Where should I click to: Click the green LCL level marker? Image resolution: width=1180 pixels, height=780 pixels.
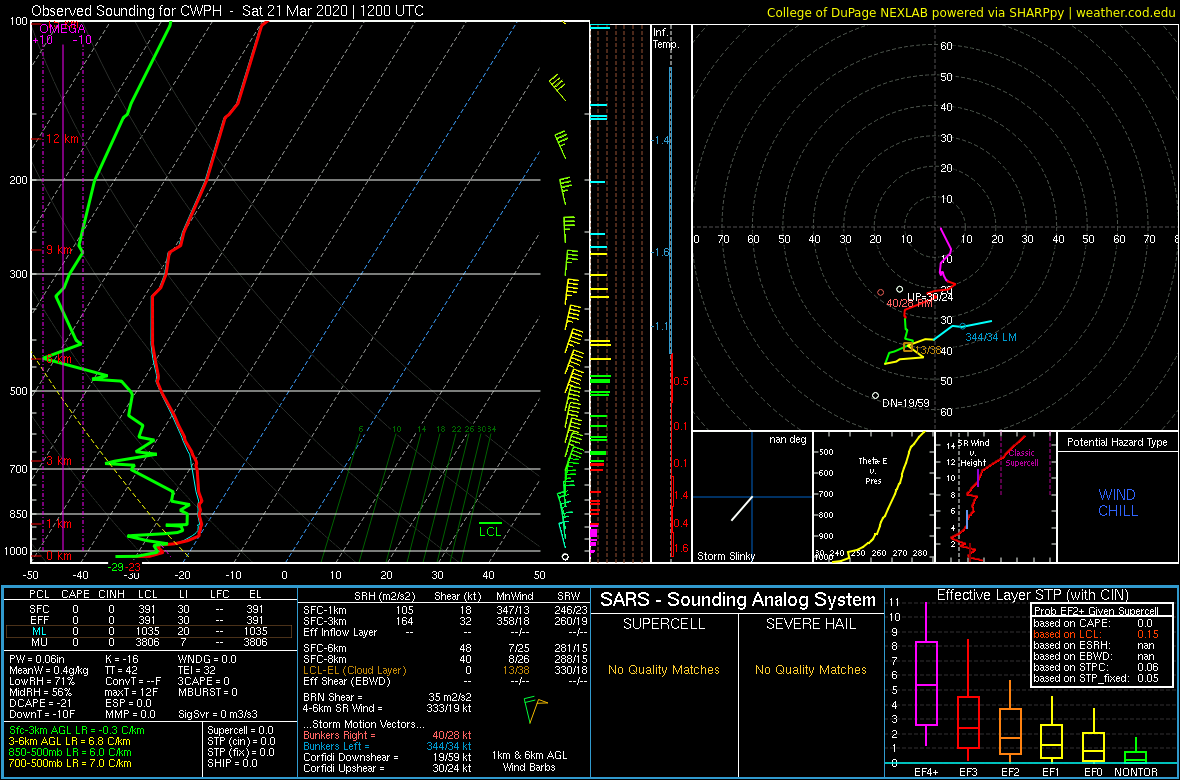pyautogui.click(x=491, y=528)
